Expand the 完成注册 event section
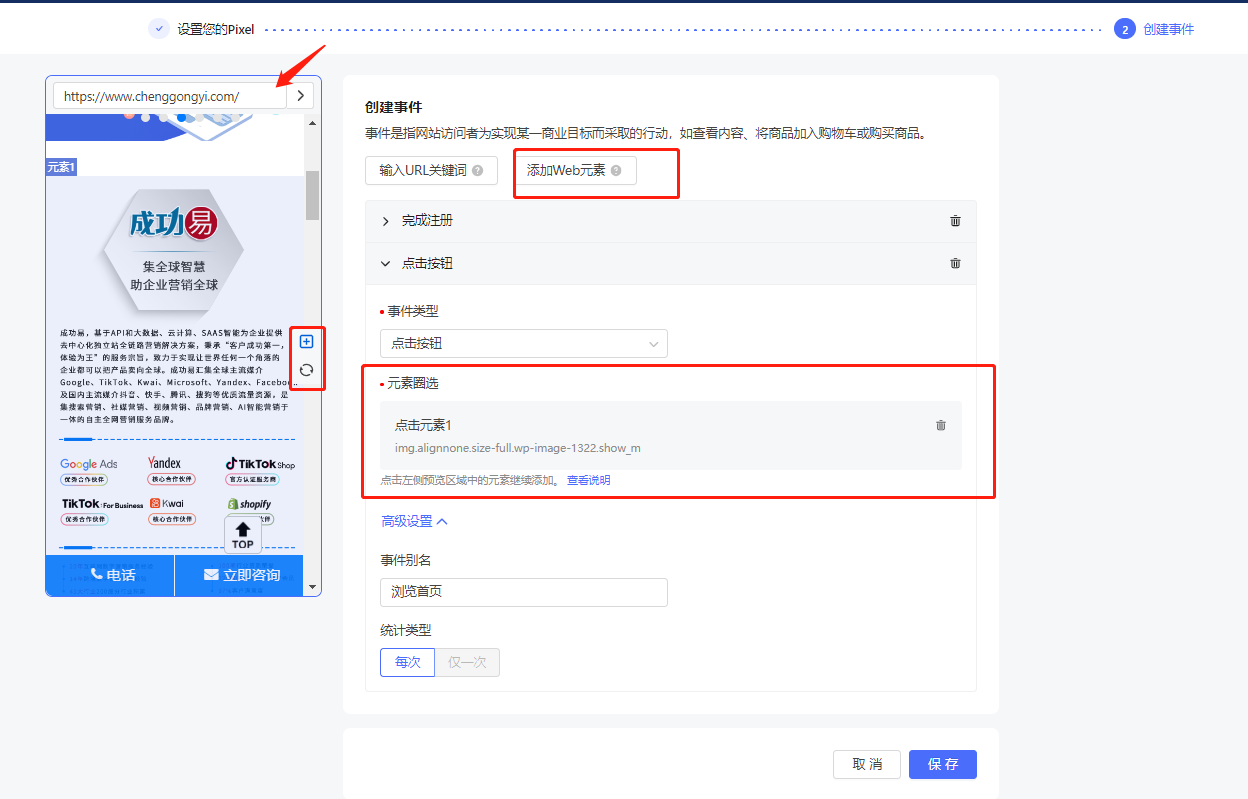 pos(385,221)
